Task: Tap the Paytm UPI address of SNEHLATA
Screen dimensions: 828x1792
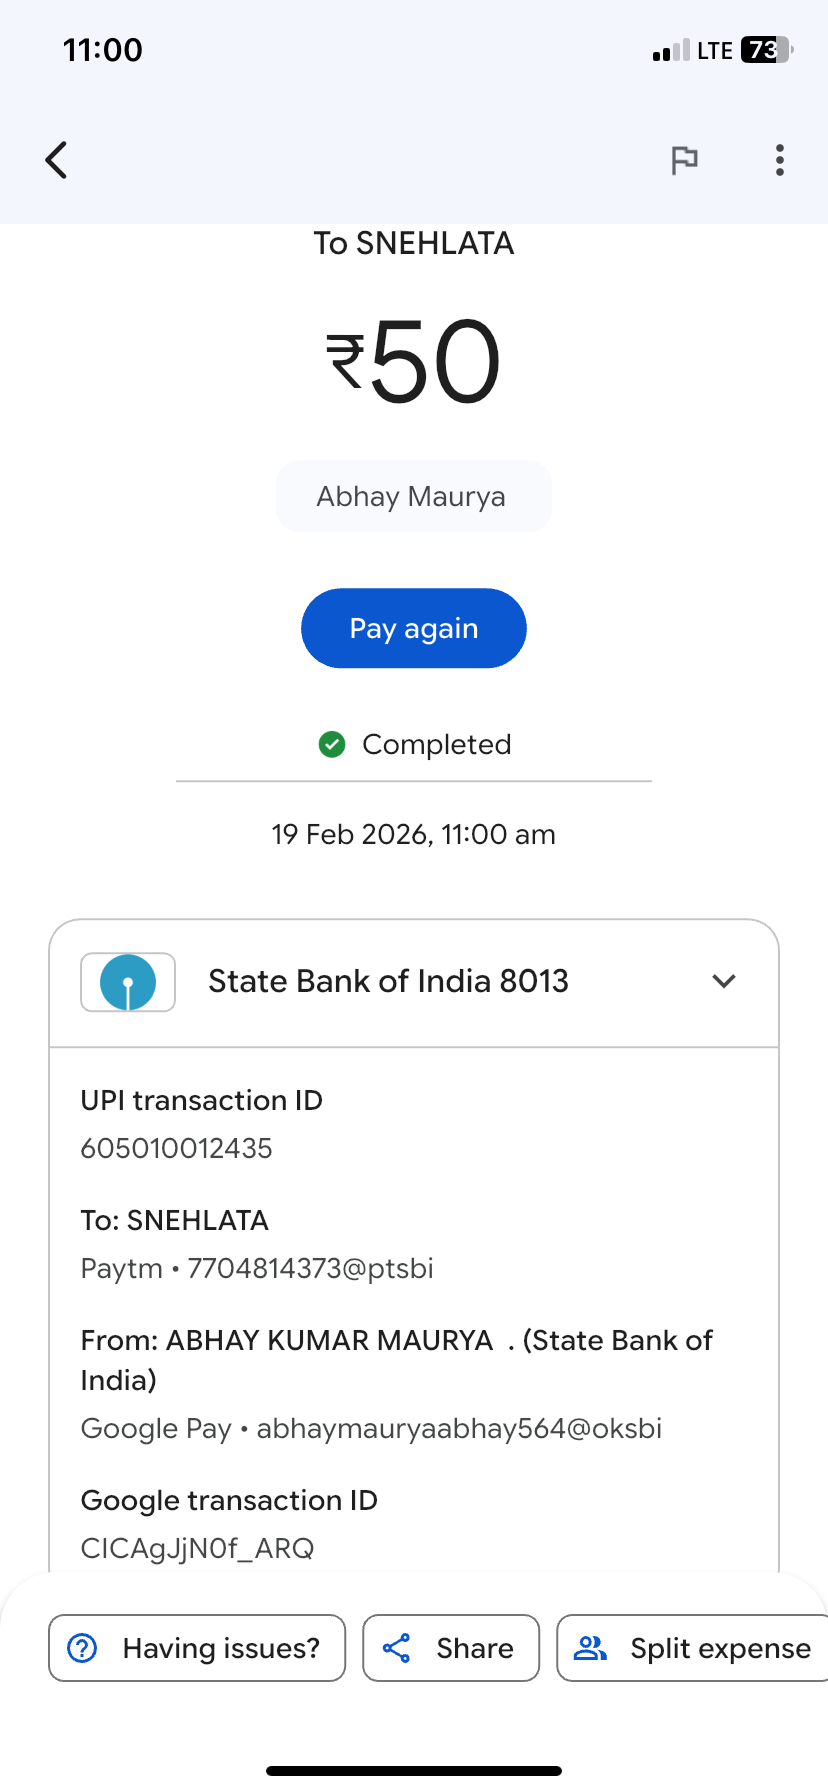Action: [x=310, y=1268]
